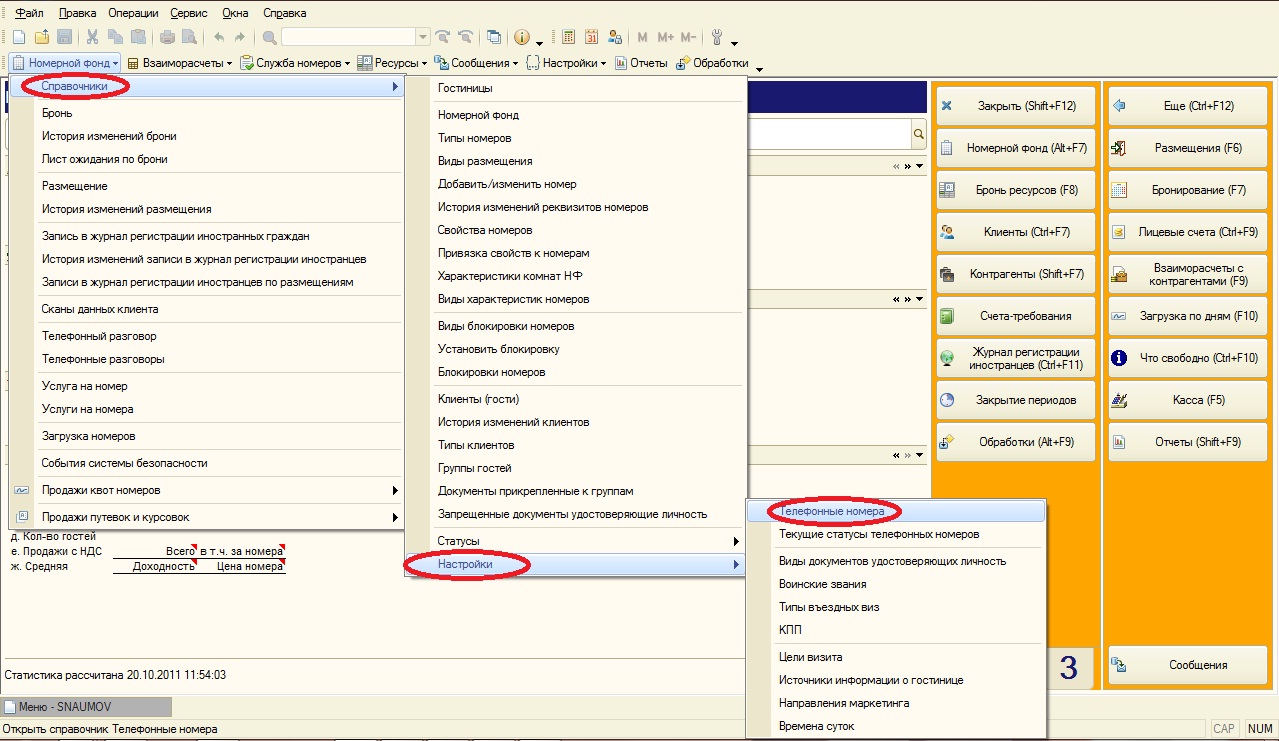Click the New document toolbar icon
1279x741 pixels.
(x=19, y=38)
